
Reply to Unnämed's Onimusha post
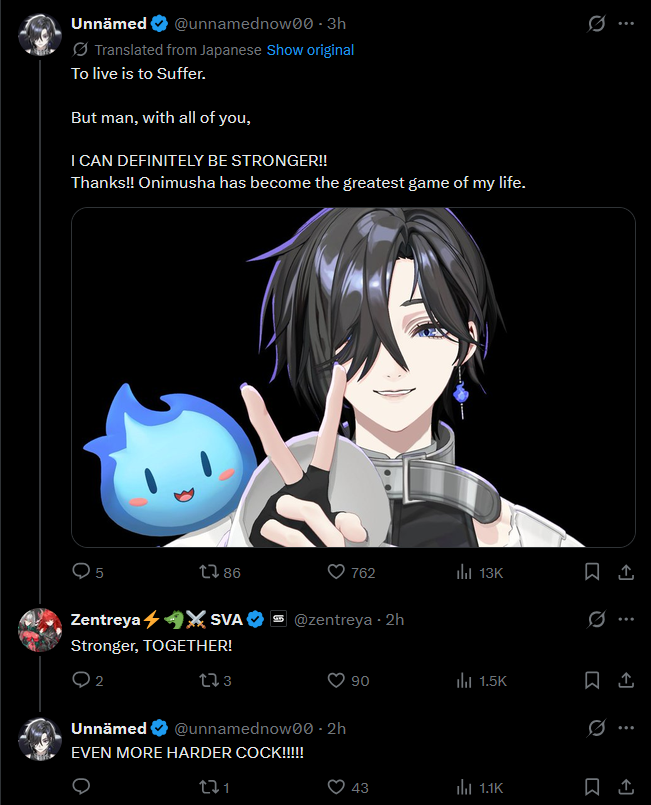click(81, 571)
